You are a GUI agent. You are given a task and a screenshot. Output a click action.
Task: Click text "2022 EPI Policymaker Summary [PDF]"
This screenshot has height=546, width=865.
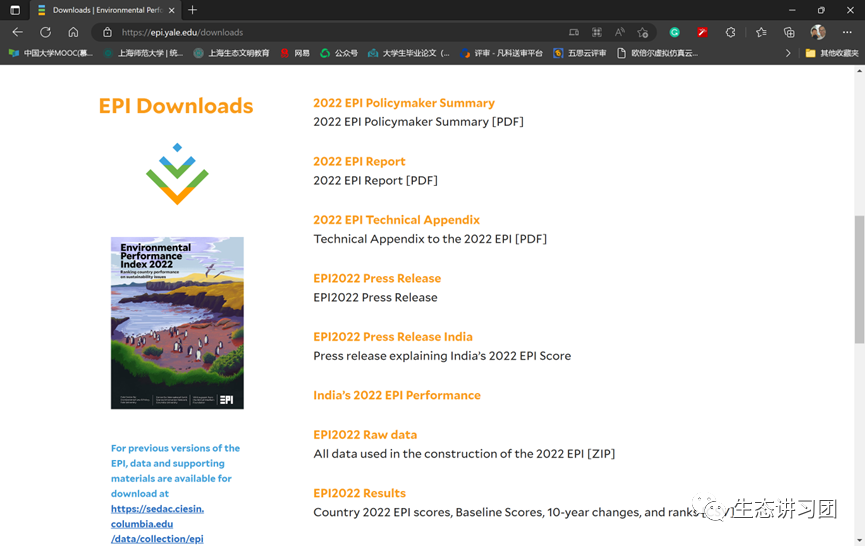[419, 122]
